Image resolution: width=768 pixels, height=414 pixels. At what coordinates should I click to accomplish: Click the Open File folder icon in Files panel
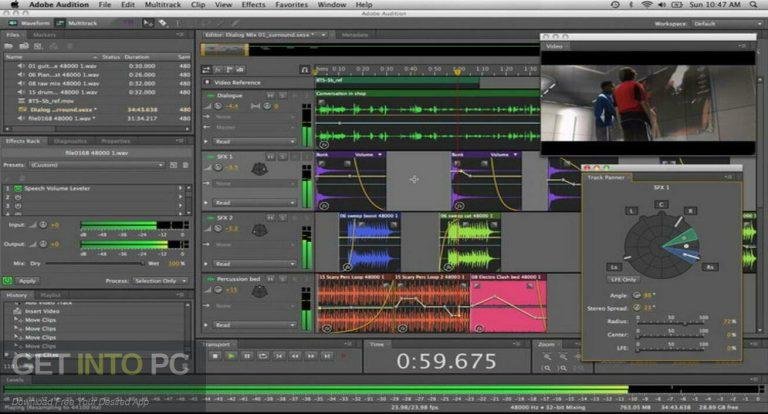coord(9,46)
